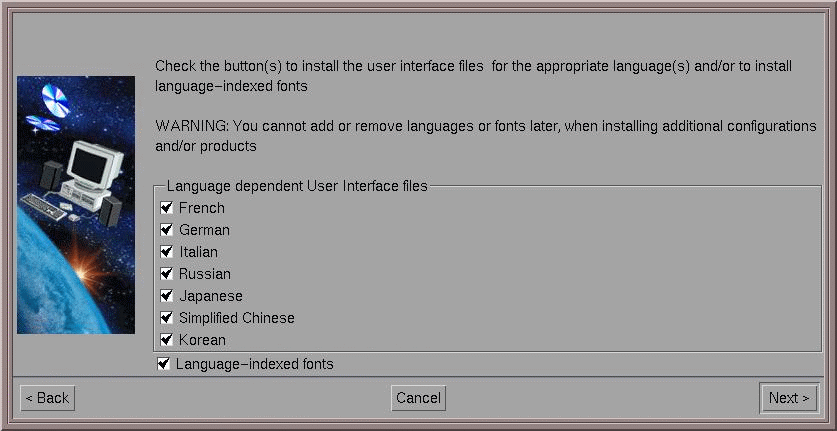Image resolution: width=837 pixels, height=431 pixels.
Task: Click the Language dependent User Interface files title
Action: pyautogui.click(x=297, y=186)
